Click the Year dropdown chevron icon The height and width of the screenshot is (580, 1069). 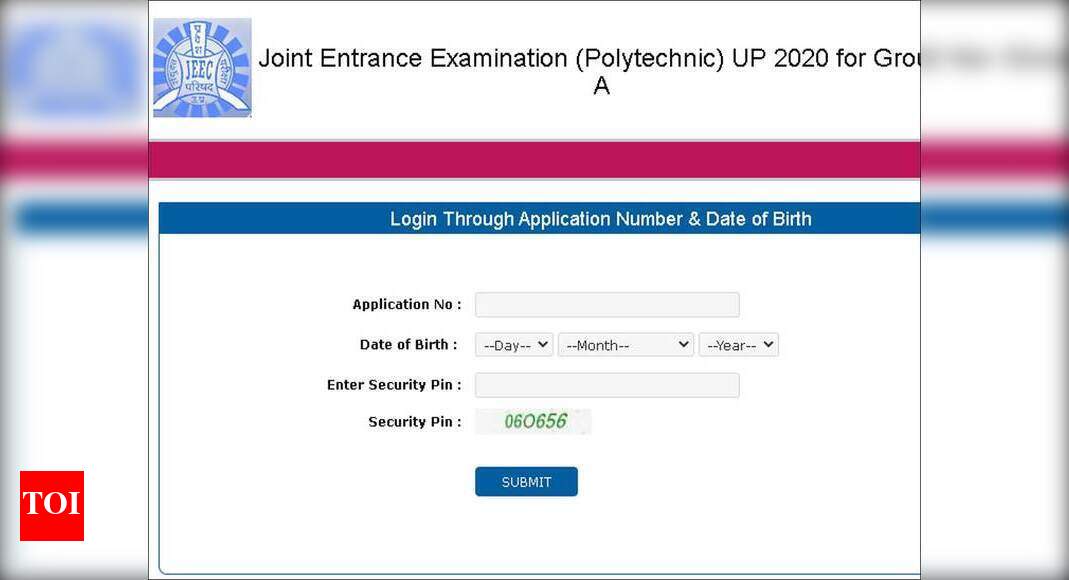767,344
